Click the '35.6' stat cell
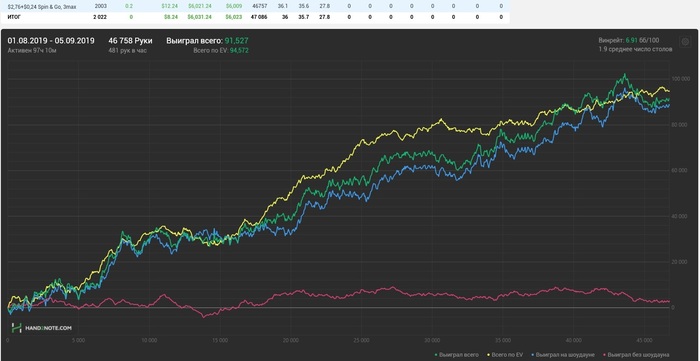This screenshot has width=700, height=361. click(x=304, y=6)
